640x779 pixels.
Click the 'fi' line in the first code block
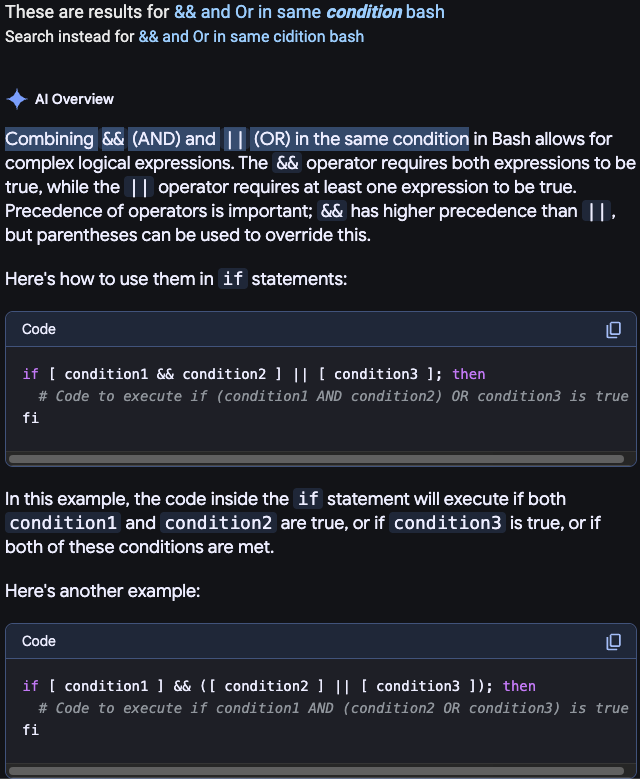[31, 418]
